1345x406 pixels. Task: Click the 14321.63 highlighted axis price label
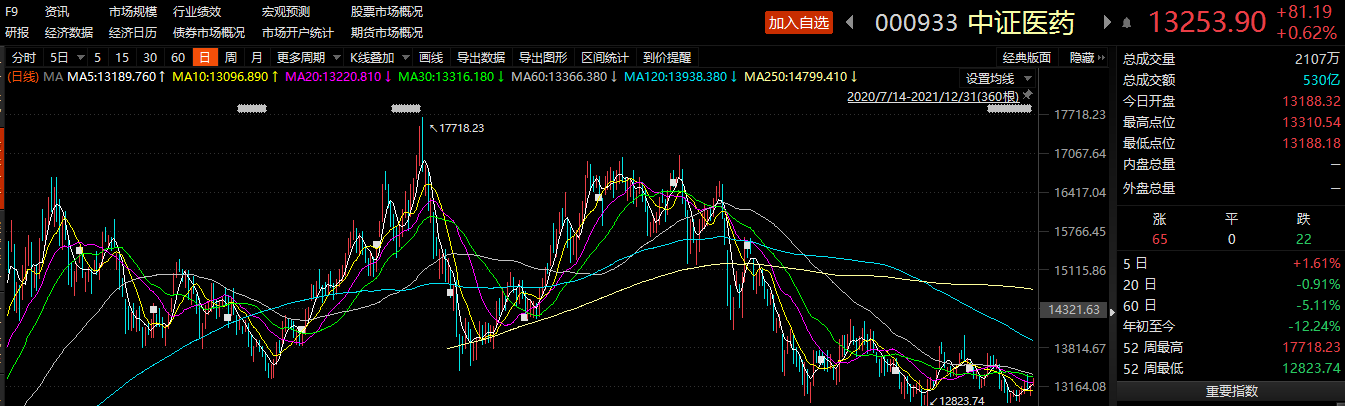(x=1075, y=310)
